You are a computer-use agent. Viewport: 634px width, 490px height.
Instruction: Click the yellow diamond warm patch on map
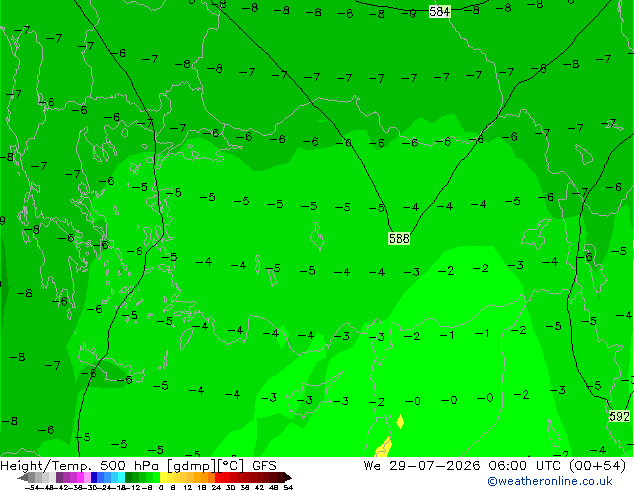[x=400, y=421]
